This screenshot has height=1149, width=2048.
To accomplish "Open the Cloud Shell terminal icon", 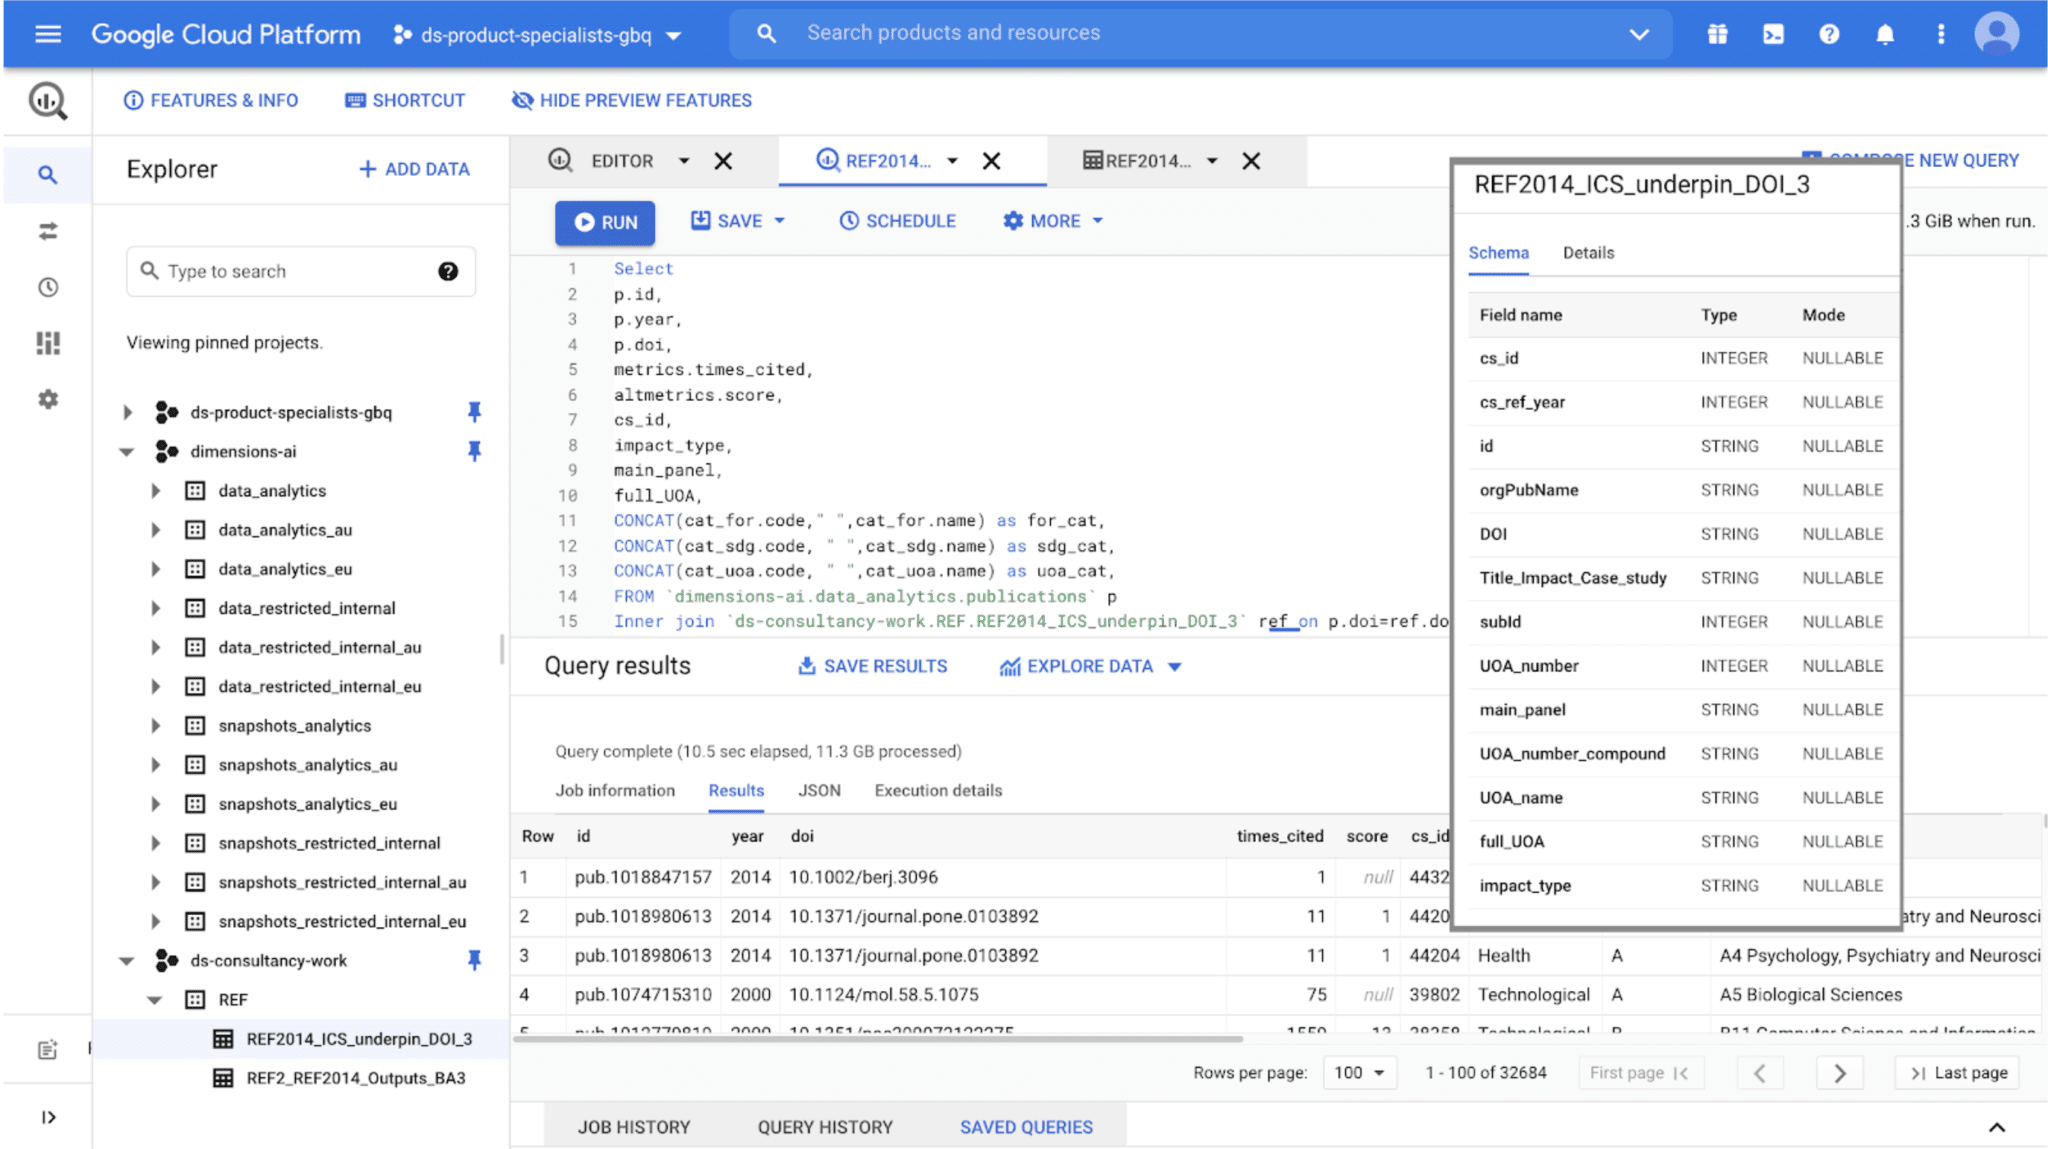I will [1773, 34].
